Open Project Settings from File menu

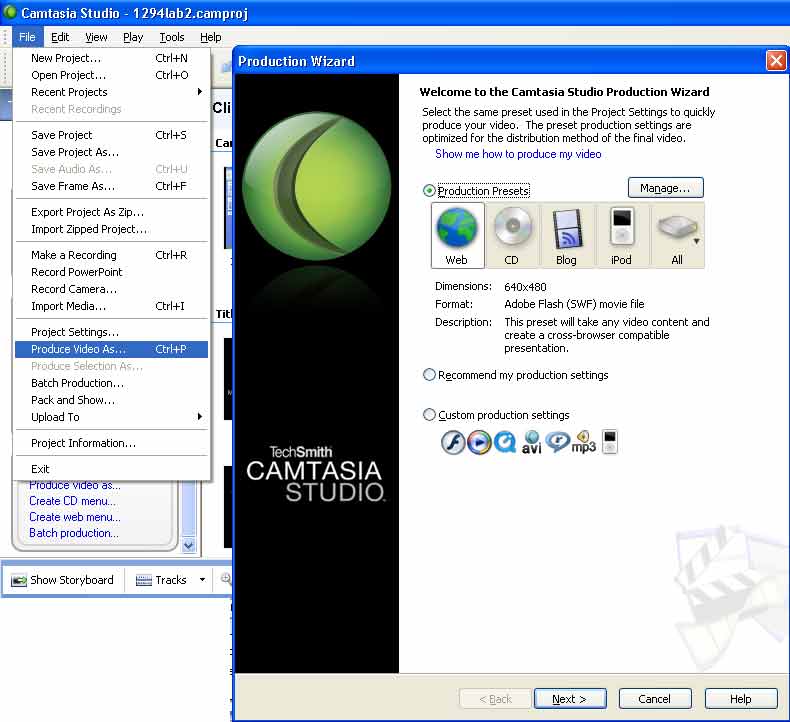[x=111, y=332]
